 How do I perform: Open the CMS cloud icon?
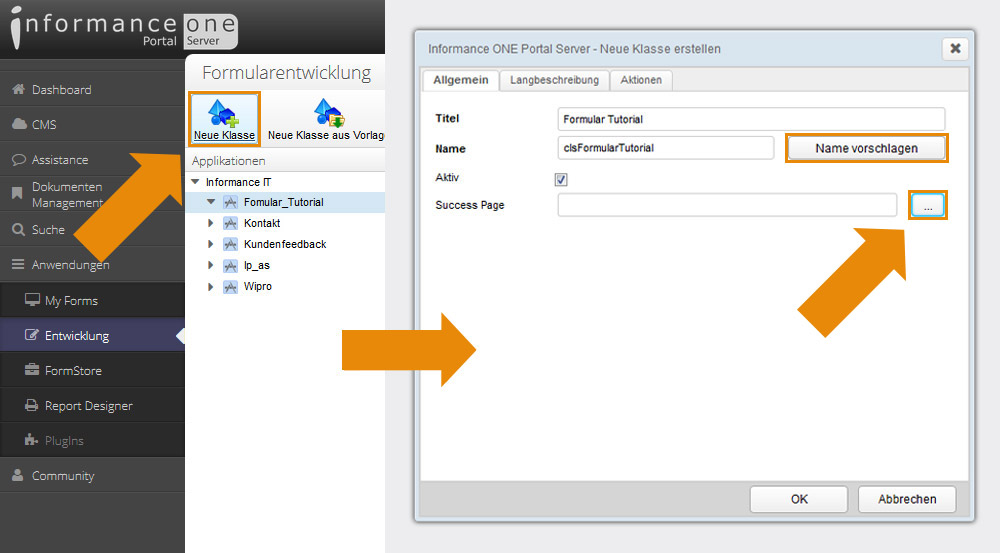tap(19, 124)
